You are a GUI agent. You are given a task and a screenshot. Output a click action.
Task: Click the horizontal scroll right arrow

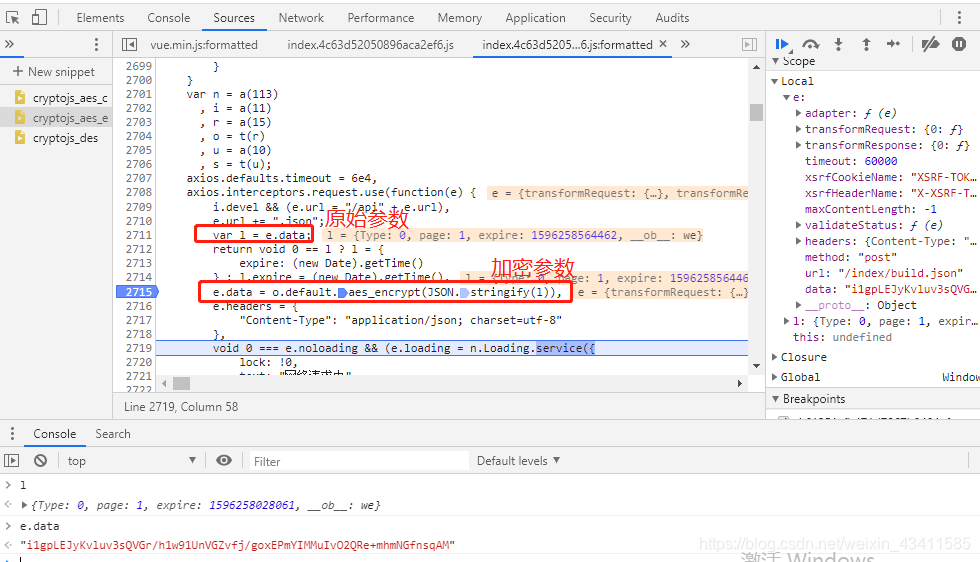click(x=739, y=383)
